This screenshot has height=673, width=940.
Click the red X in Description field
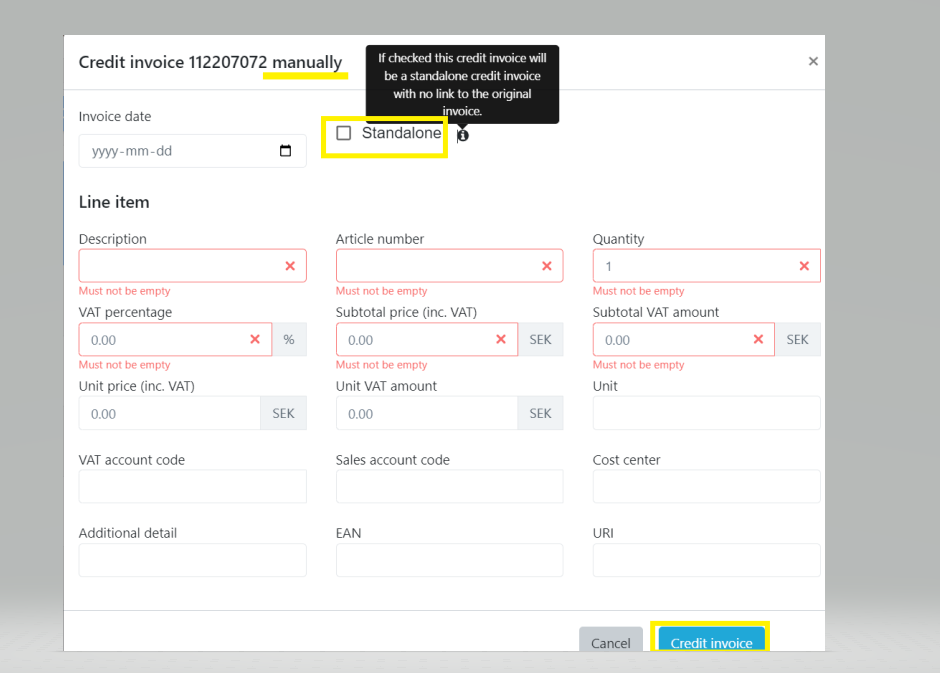[290, 266]
